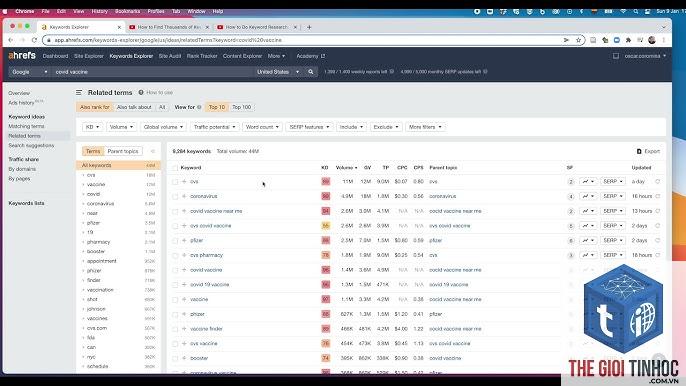Click refresh icon in the coronavirus row
Image resolution: width=686 pixels, height=386 pixels.
coord(658,196)
